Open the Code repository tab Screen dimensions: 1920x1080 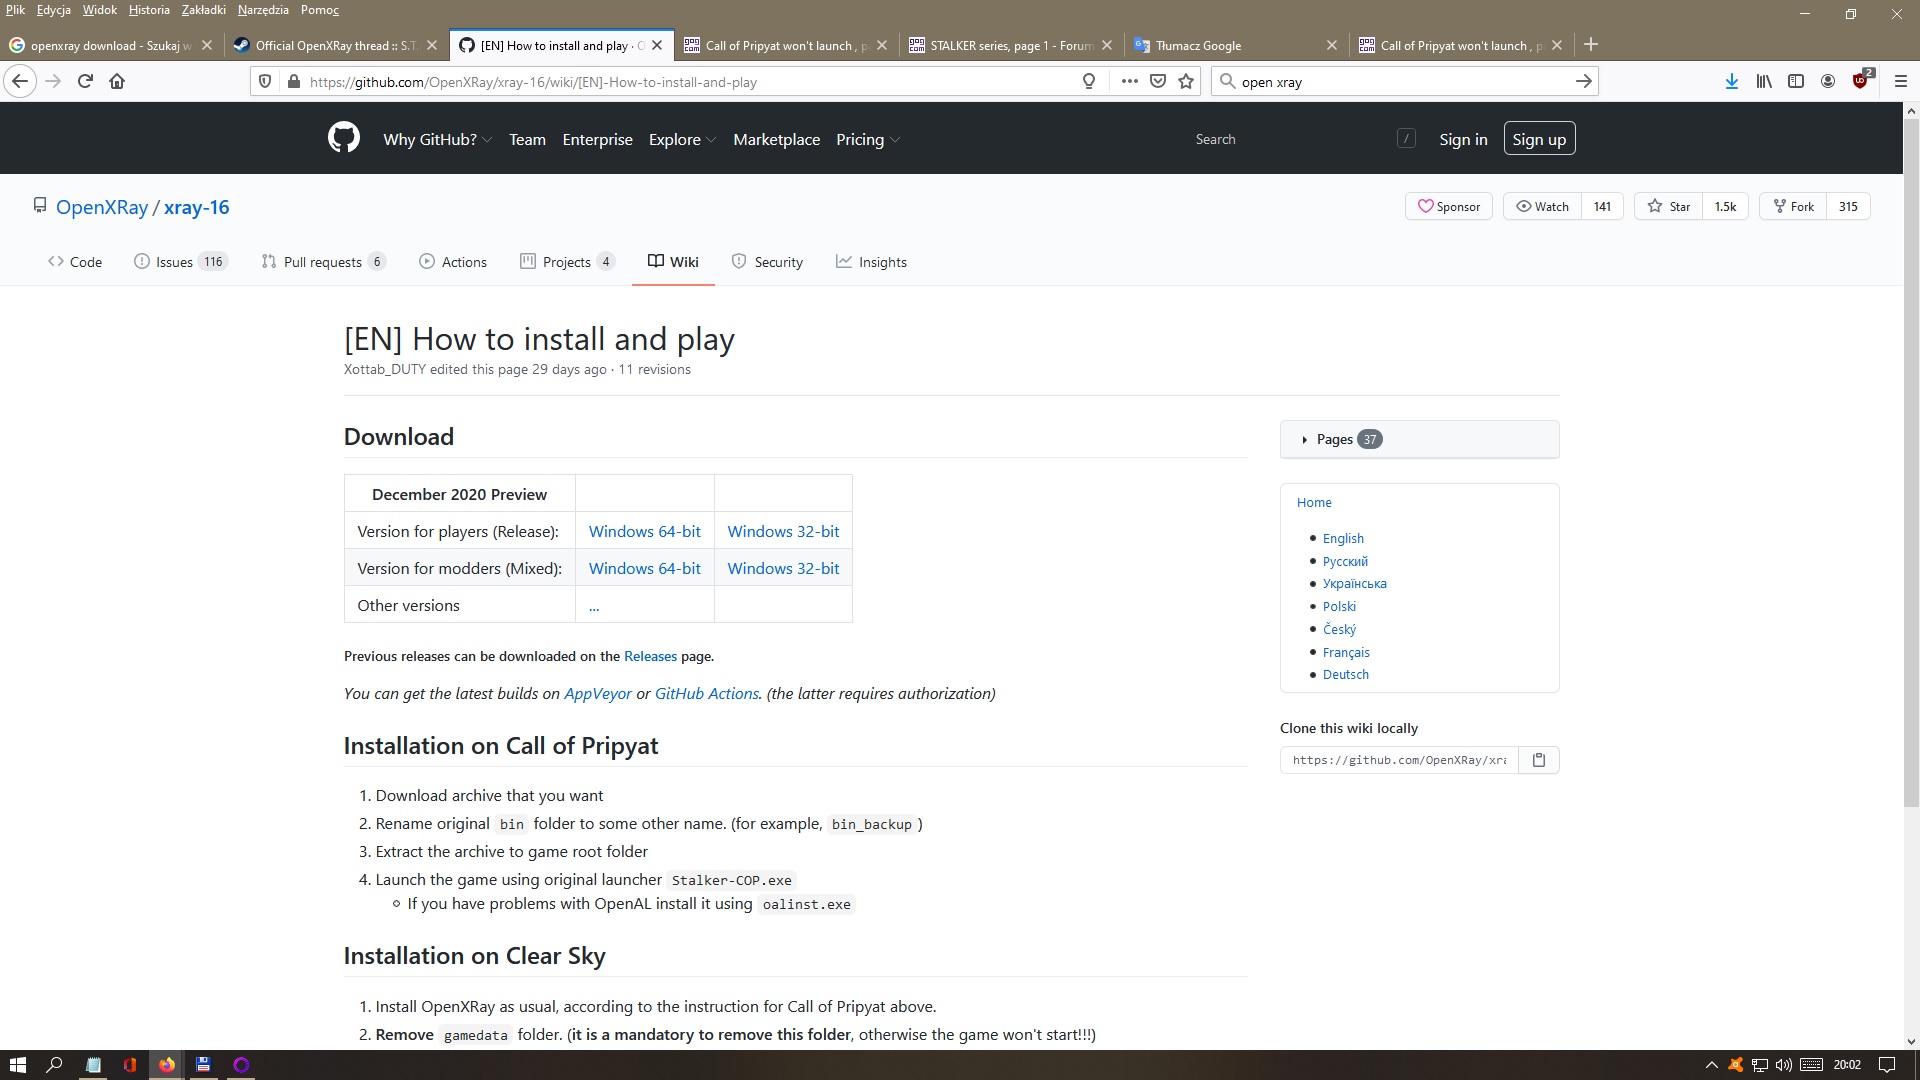[75, 262]
